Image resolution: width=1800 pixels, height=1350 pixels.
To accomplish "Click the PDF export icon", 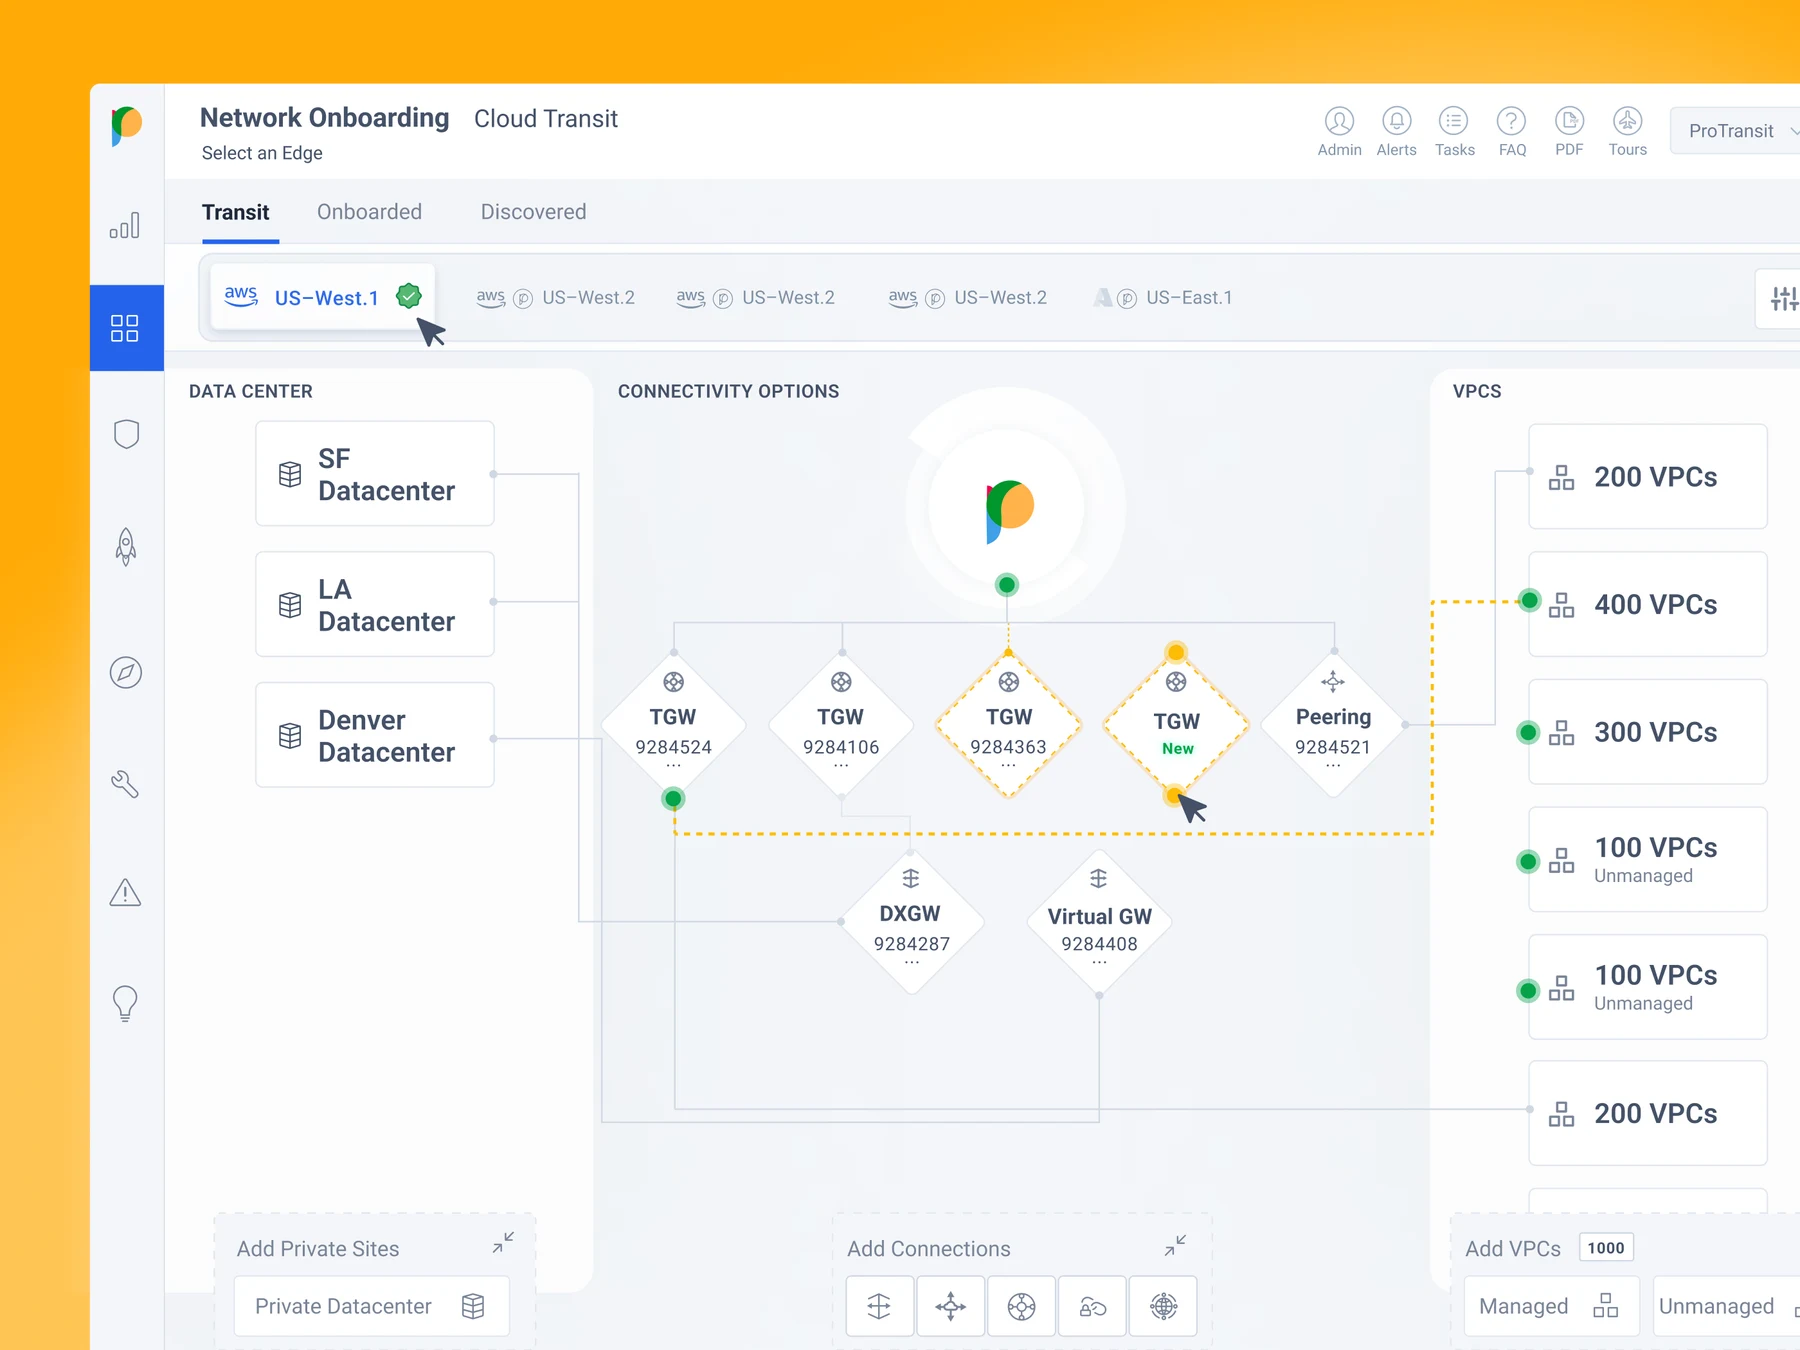I will coord(1569,121).
